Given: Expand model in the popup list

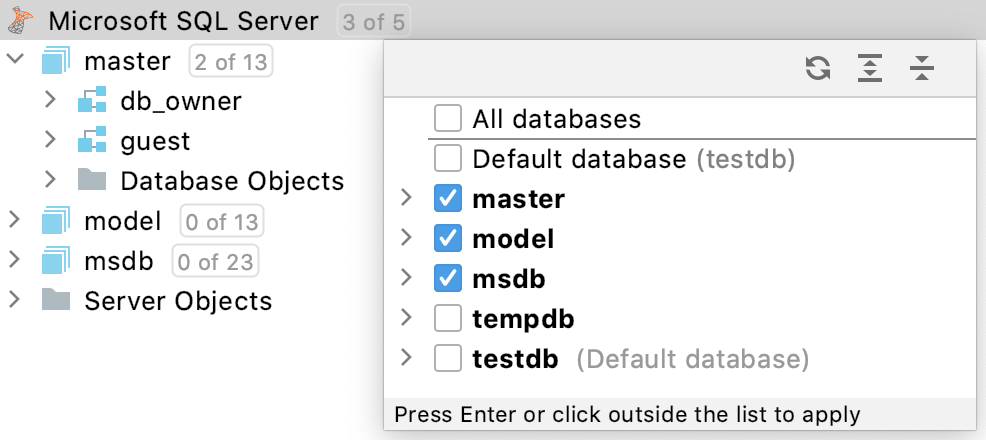Looking at the screenshot, I should (407, 238).
